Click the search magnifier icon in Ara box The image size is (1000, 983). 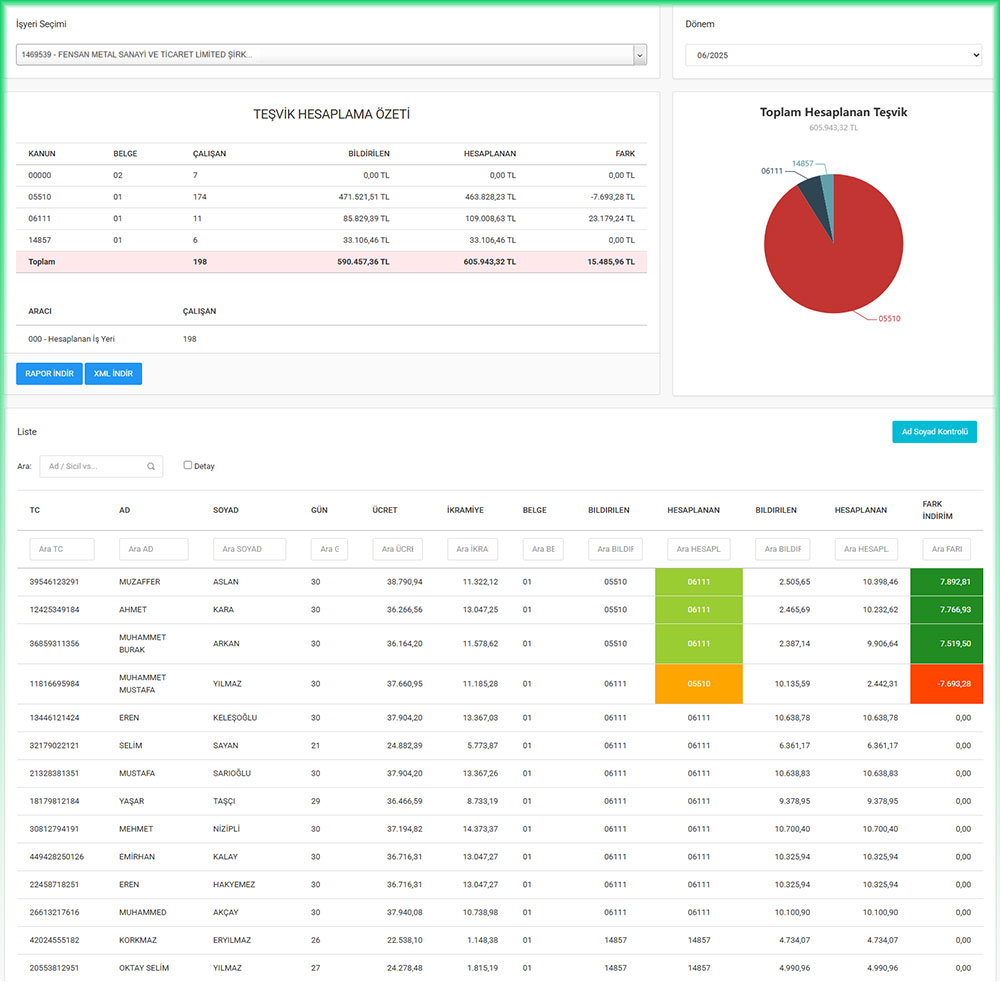tap(151, 466)
